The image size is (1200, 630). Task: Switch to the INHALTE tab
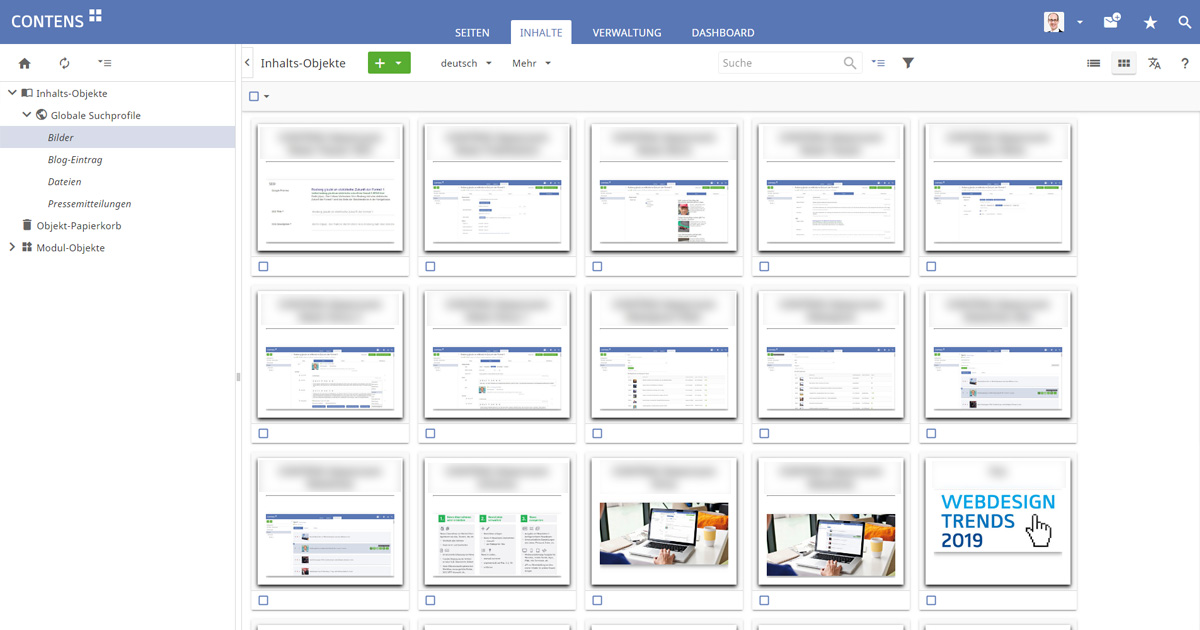[541, 32]
